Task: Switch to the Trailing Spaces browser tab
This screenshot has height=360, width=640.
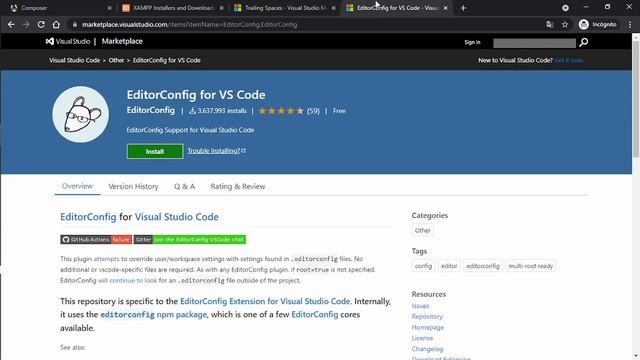Action: [285, 8]
